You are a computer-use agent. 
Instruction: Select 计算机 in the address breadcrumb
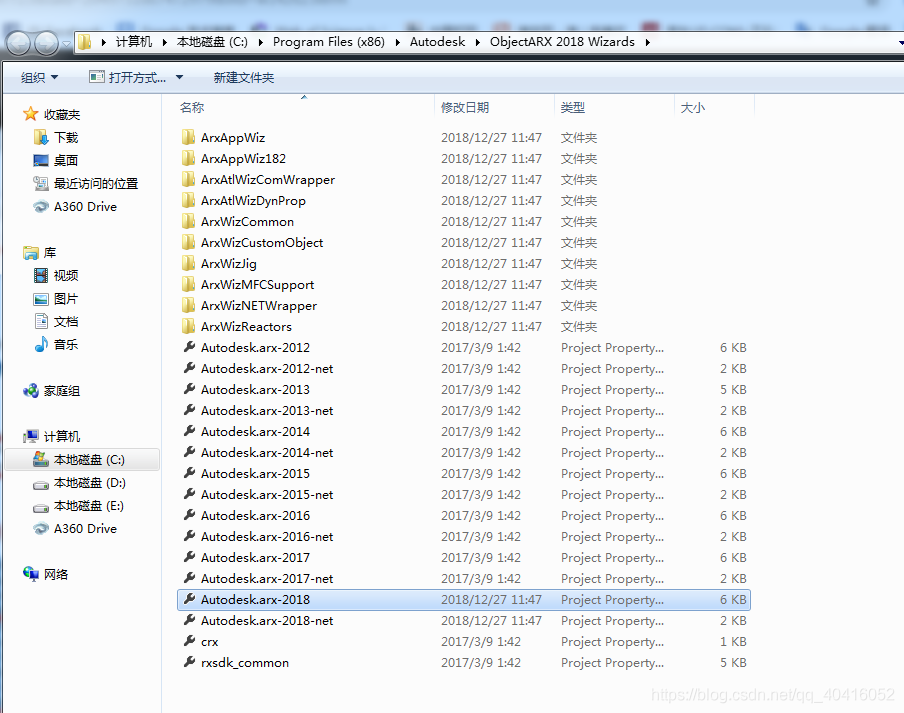coord(134,42)
